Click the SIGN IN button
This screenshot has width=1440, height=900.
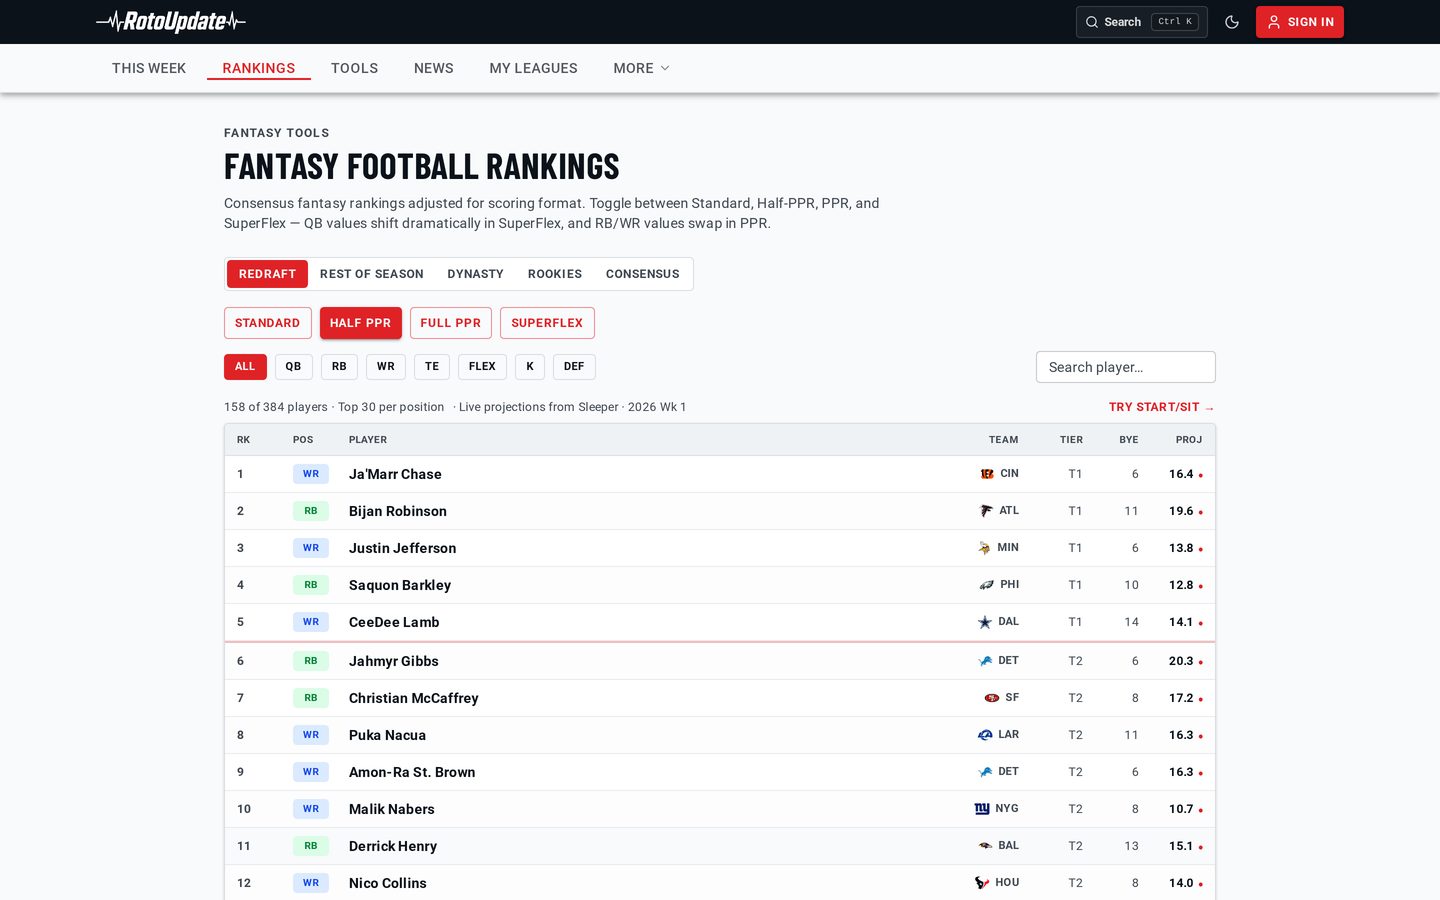pyautogui.click(x=1300, y=22)
